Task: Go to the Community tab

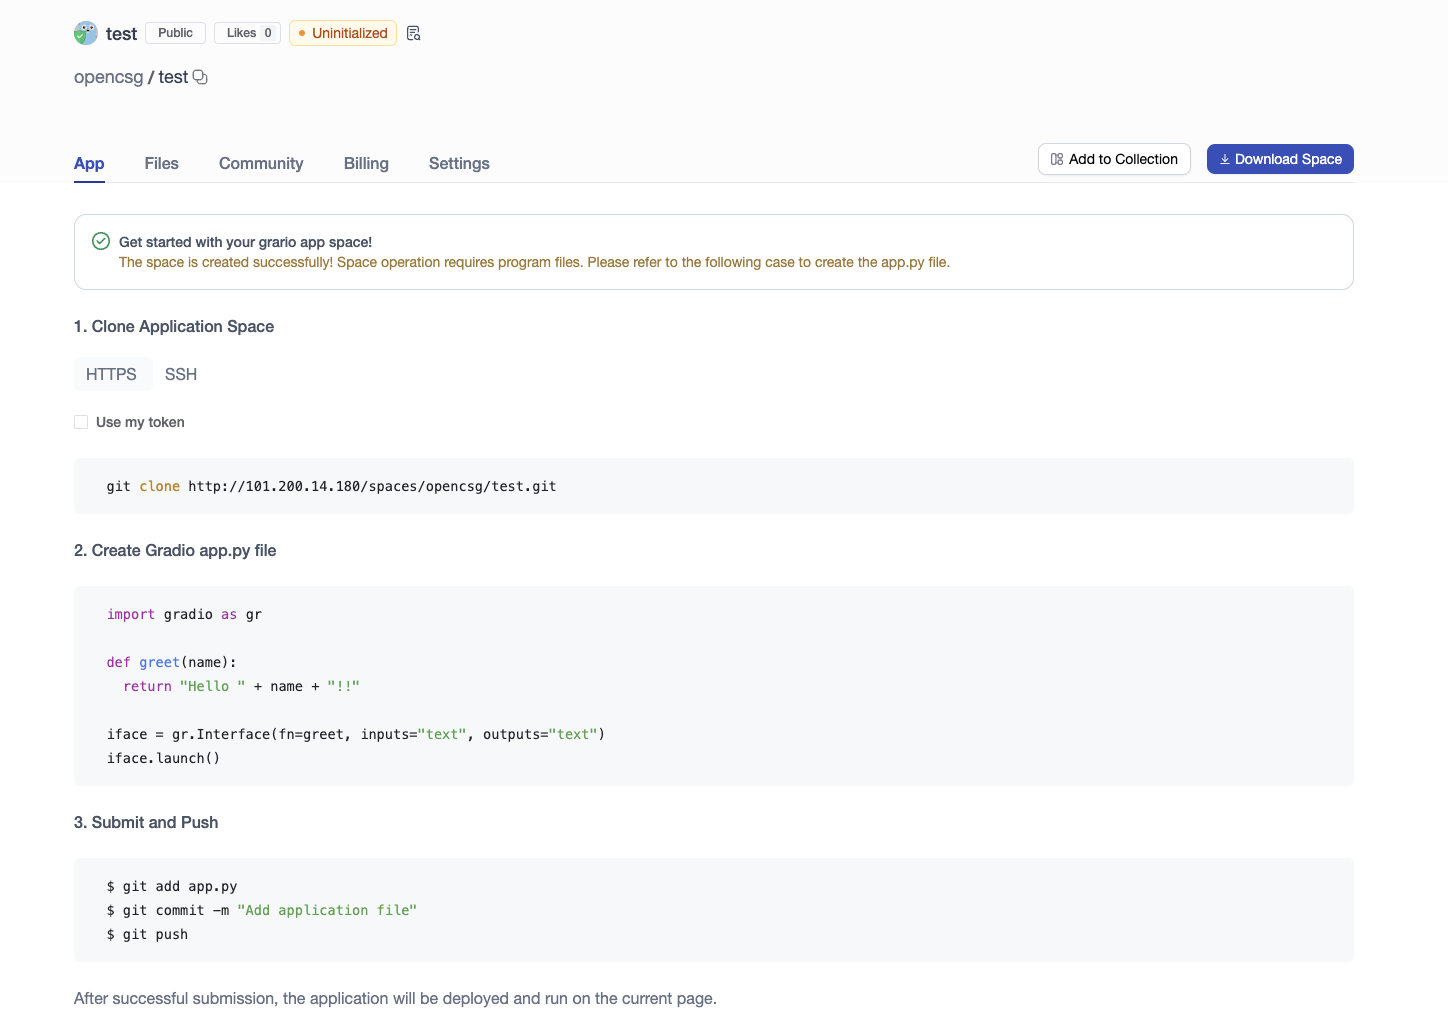Action: tap(261, 163)
